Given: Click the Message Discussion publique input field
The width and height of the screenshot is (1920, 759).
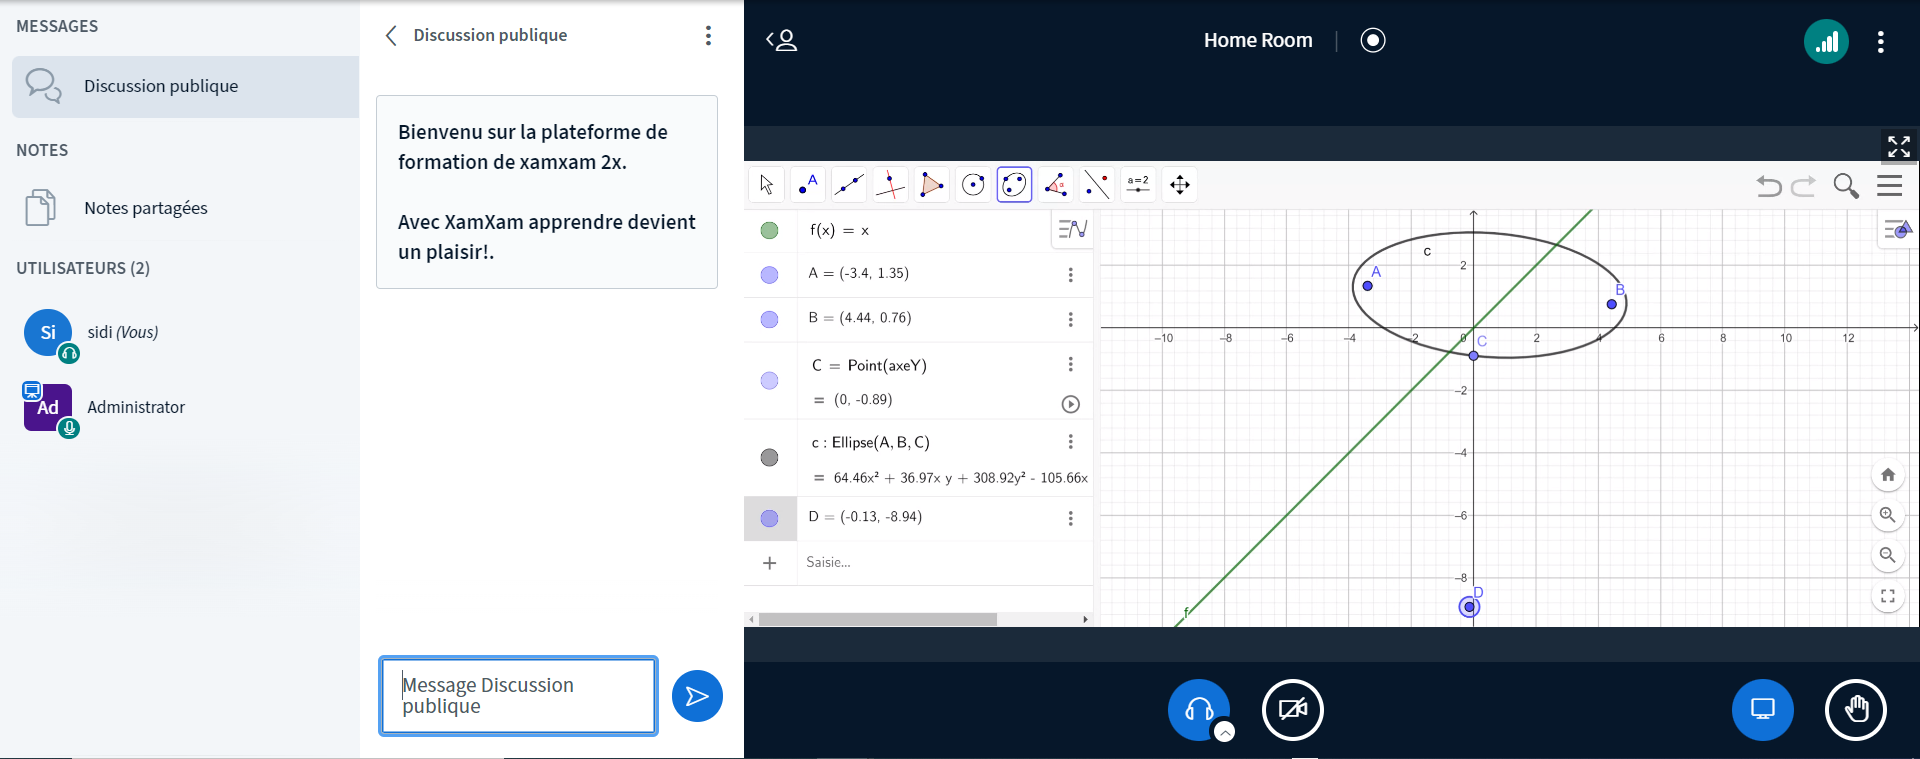Looking at the screenshot, I should click(x=518, y=696).
